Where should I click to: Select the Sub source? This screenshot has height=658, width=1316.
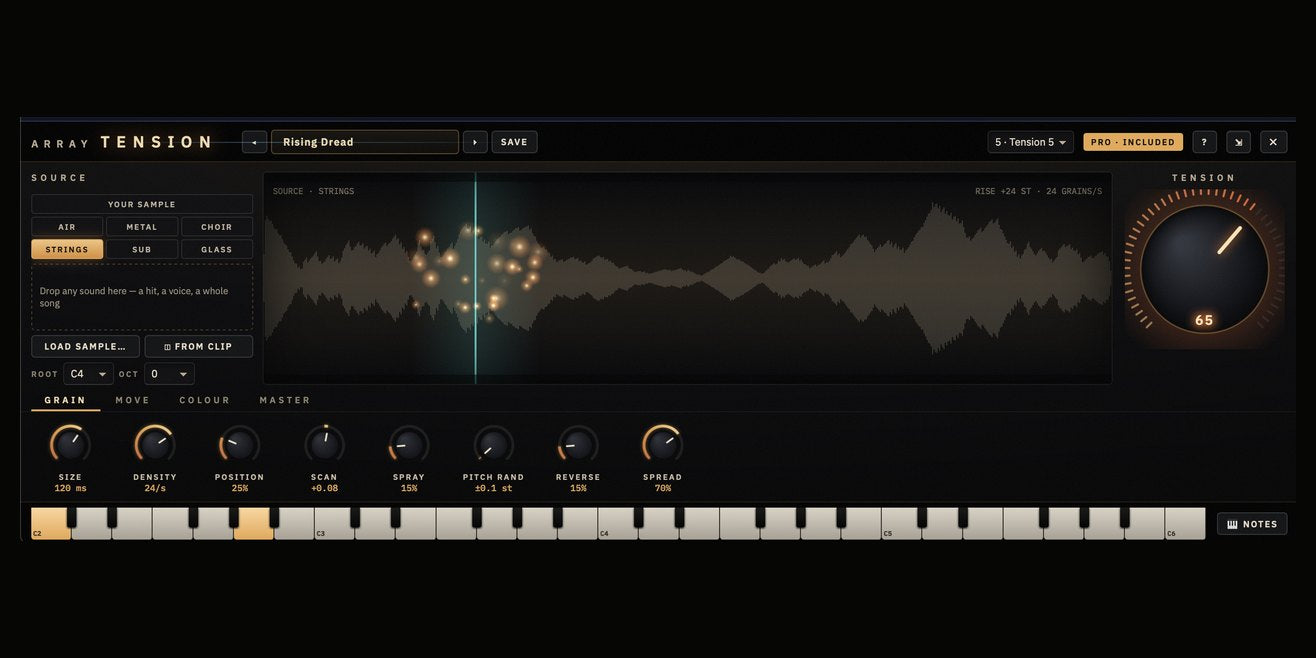coord(142,250)
